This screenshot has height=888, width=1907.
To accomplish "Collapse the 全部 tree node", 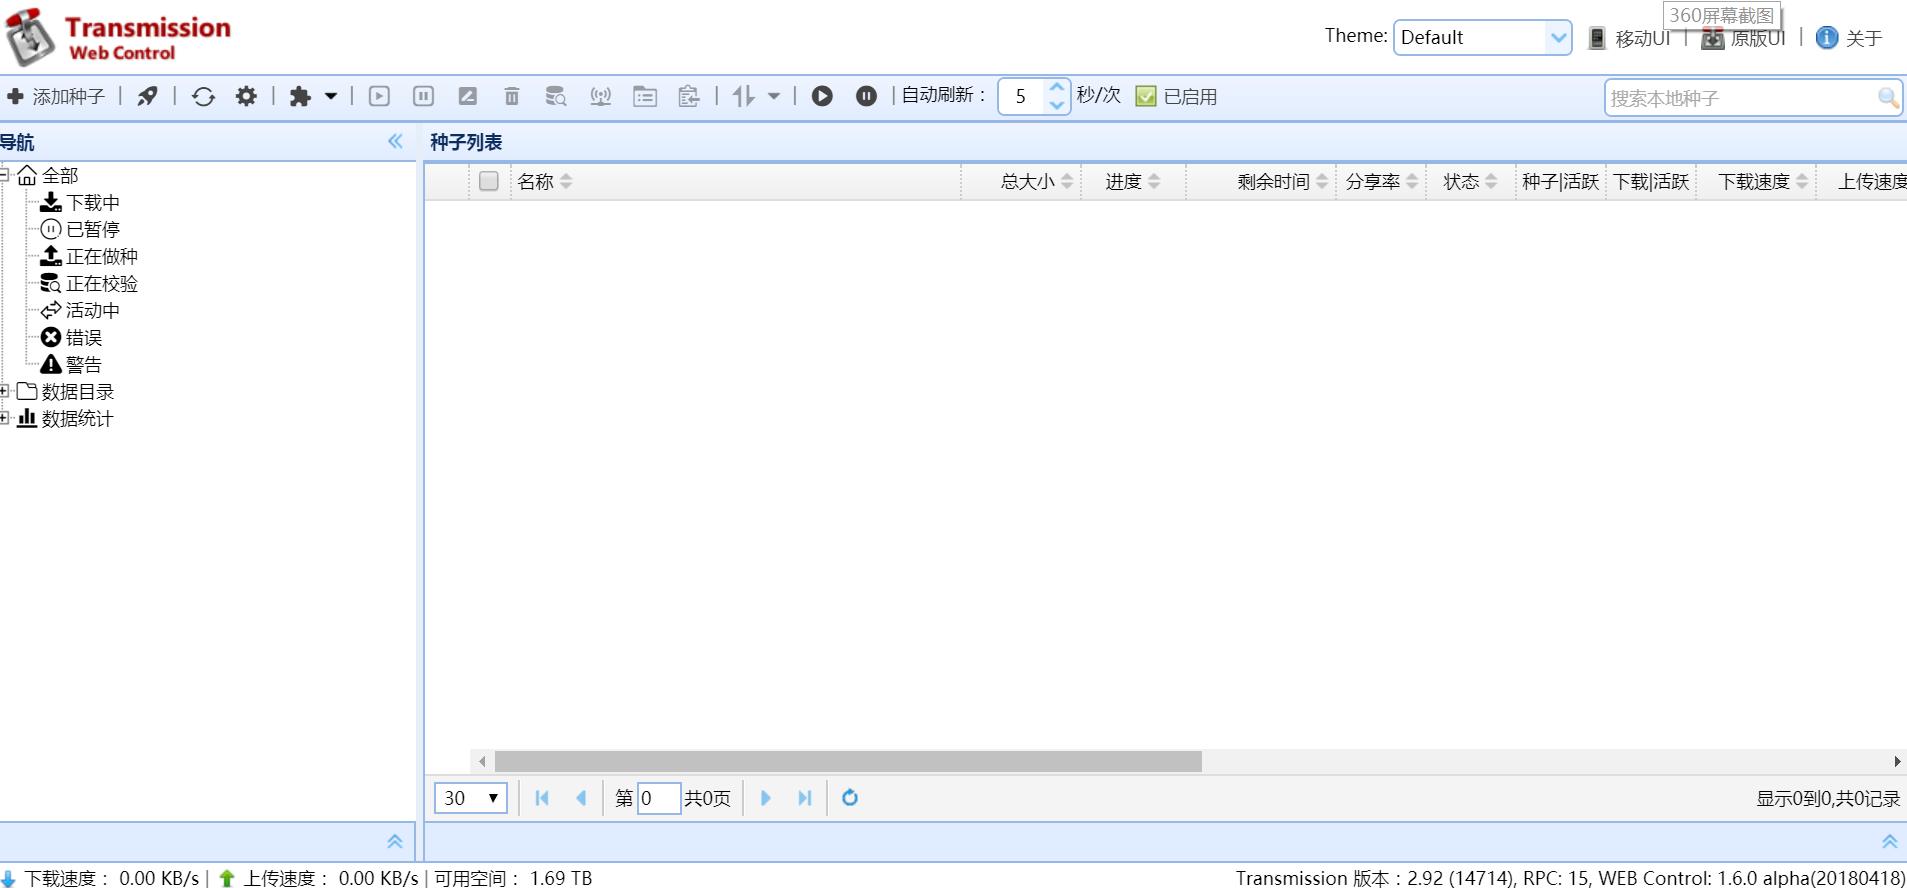I will pyautogui.click(x=5, y=175).
